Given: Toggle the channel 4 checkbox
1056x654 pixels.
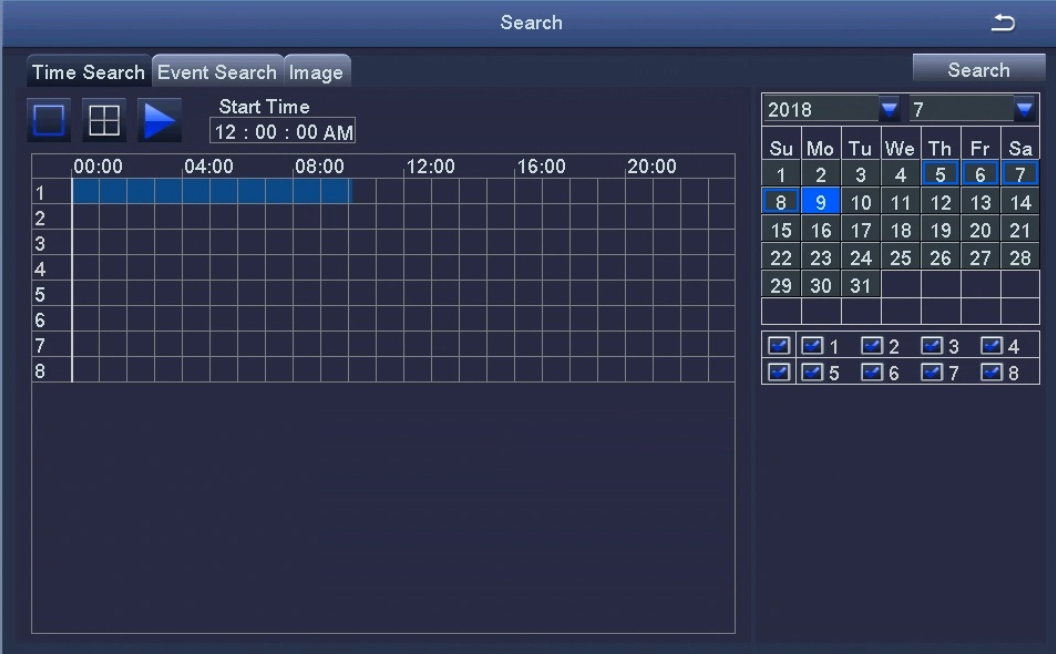Looking at the screenshot, I should [991, 346].
